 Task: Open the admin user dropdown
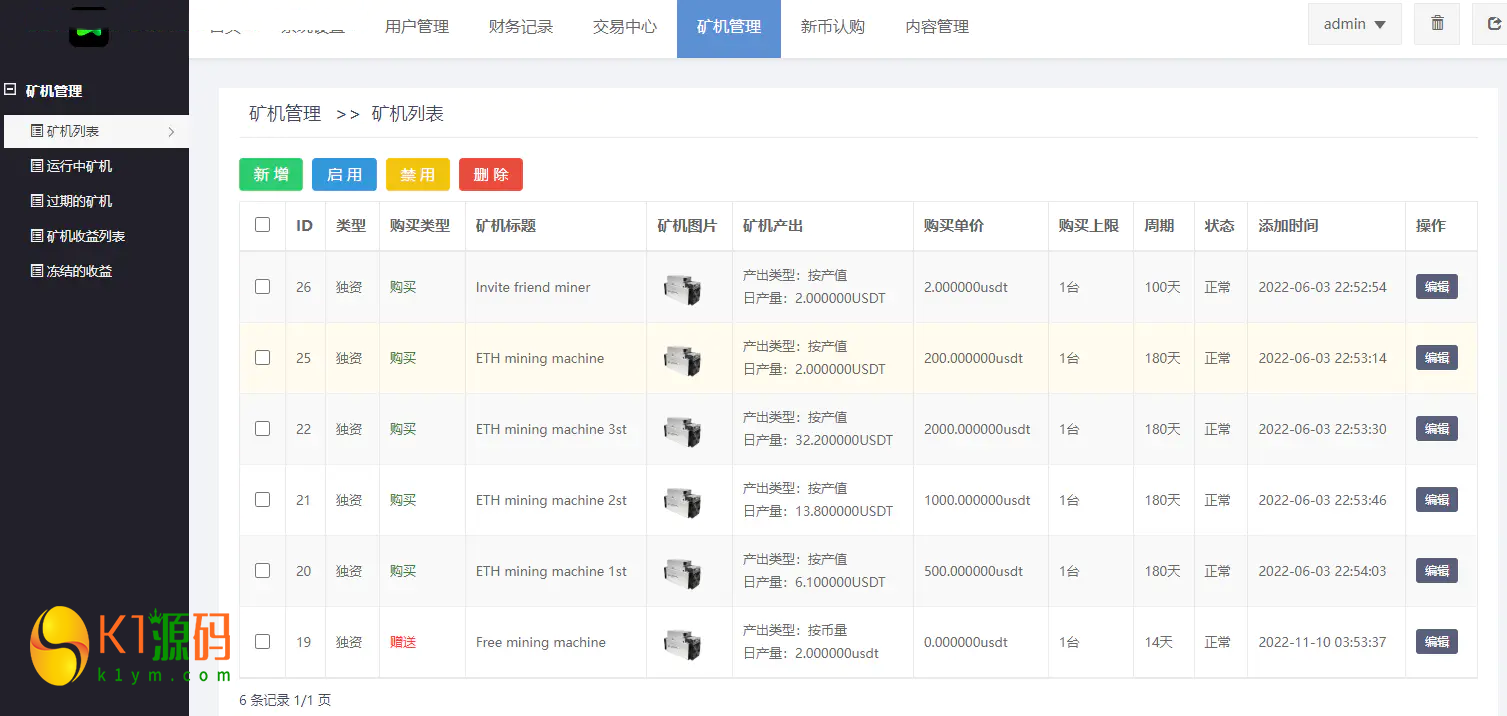[1354, 24]
